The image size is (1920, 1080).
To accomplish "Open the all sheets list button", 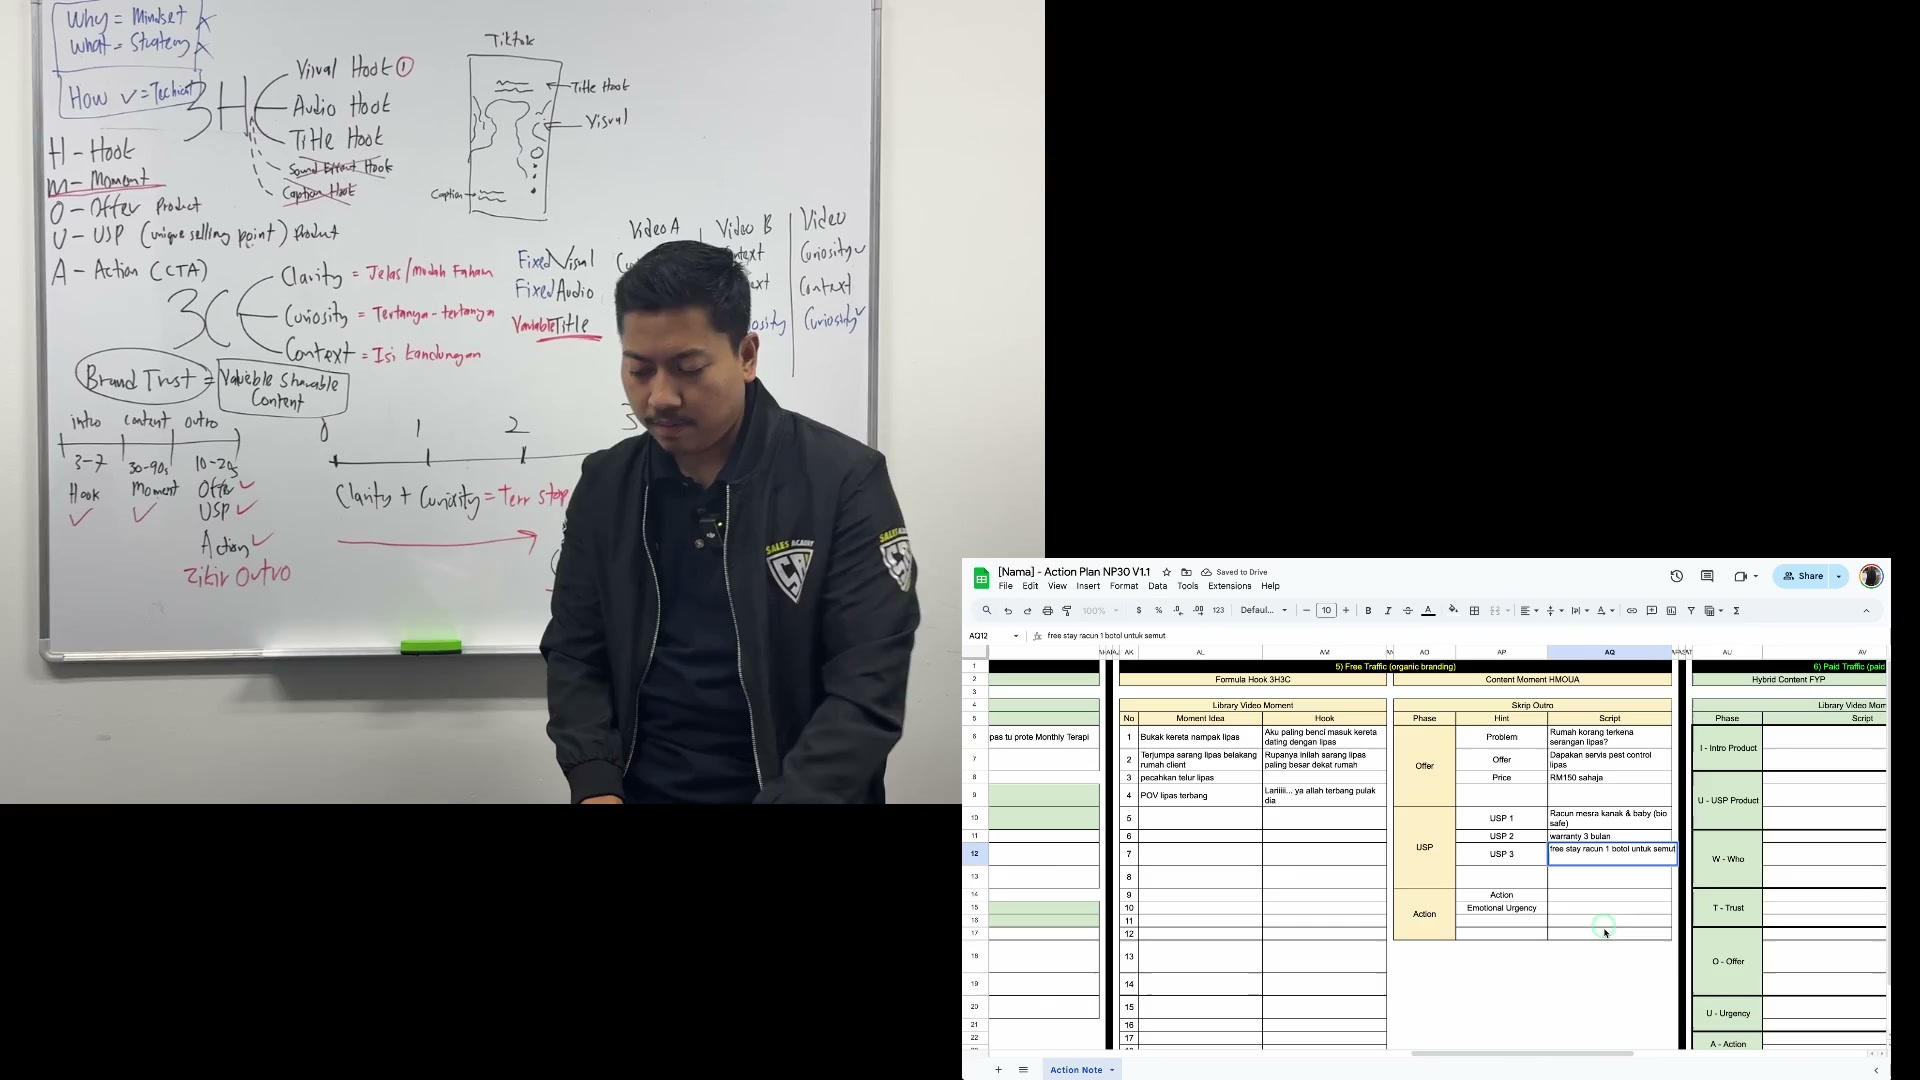I will 1023,1070.
